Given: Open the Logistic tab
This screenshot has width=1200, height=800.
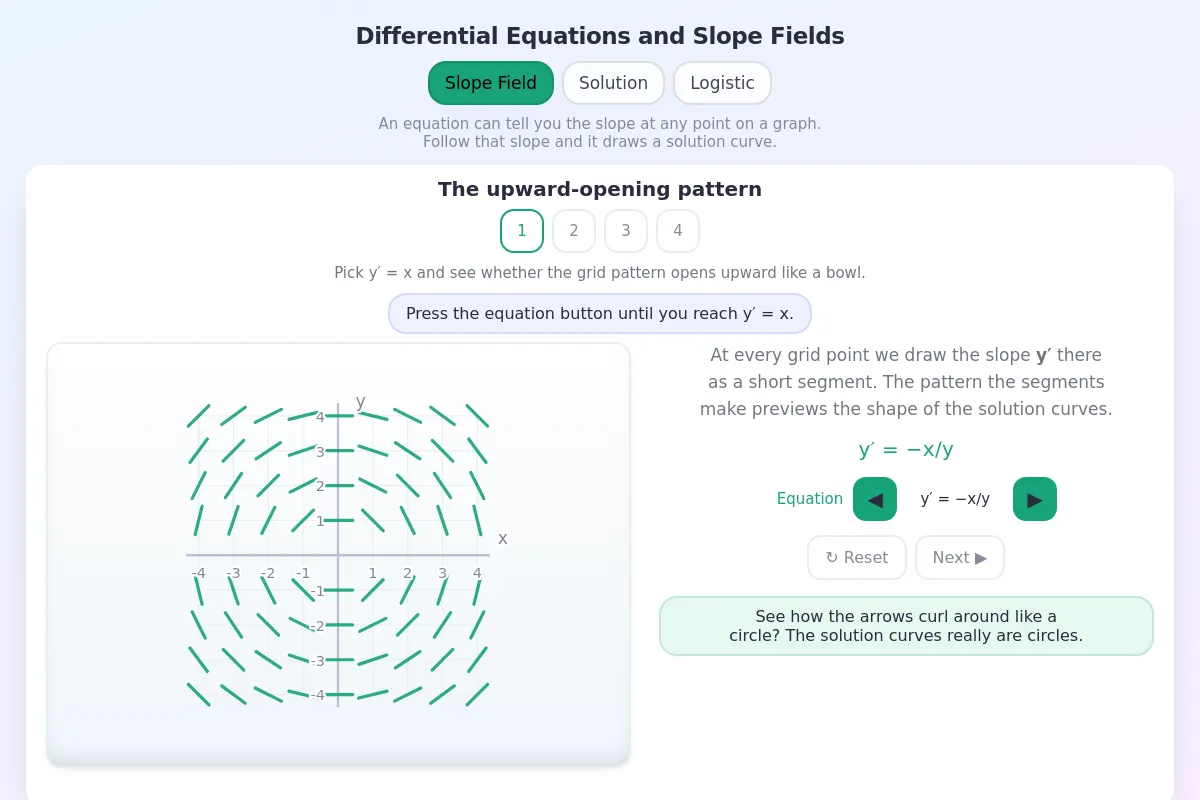Looking at the screenshot, I should (x=722, y=83).
